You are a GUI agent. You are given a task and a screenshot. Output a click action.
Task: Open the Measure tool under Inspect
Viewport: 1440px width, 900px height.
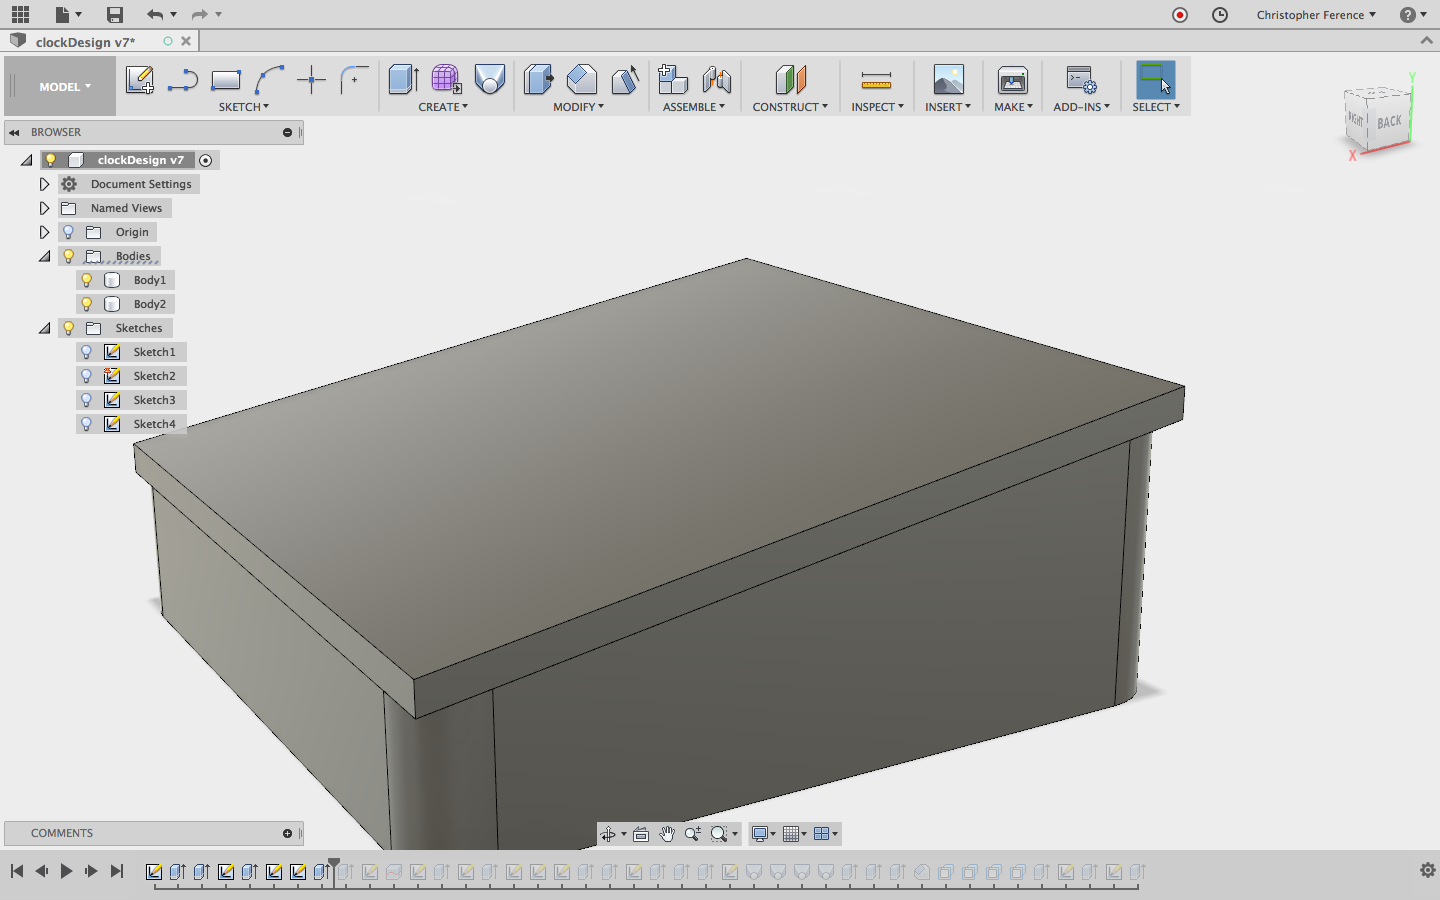click(x=876, y=80)
